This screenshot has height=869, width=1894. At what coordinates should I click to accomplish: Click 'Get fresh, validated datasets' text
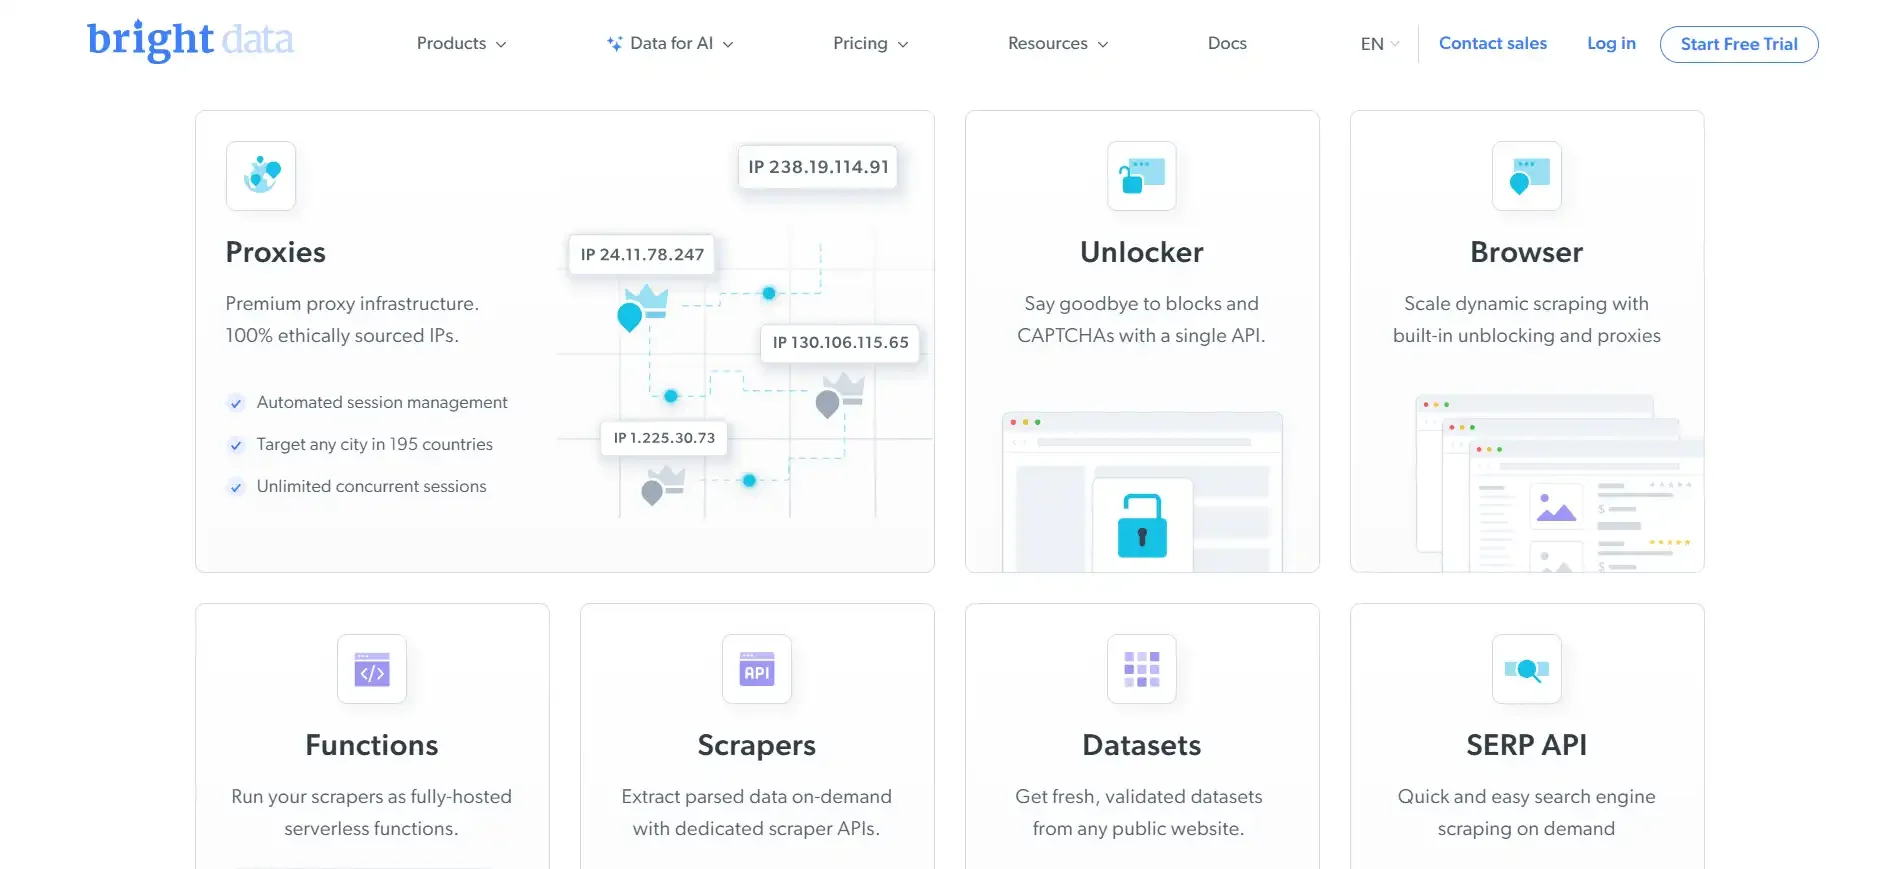pos(1139,796)
